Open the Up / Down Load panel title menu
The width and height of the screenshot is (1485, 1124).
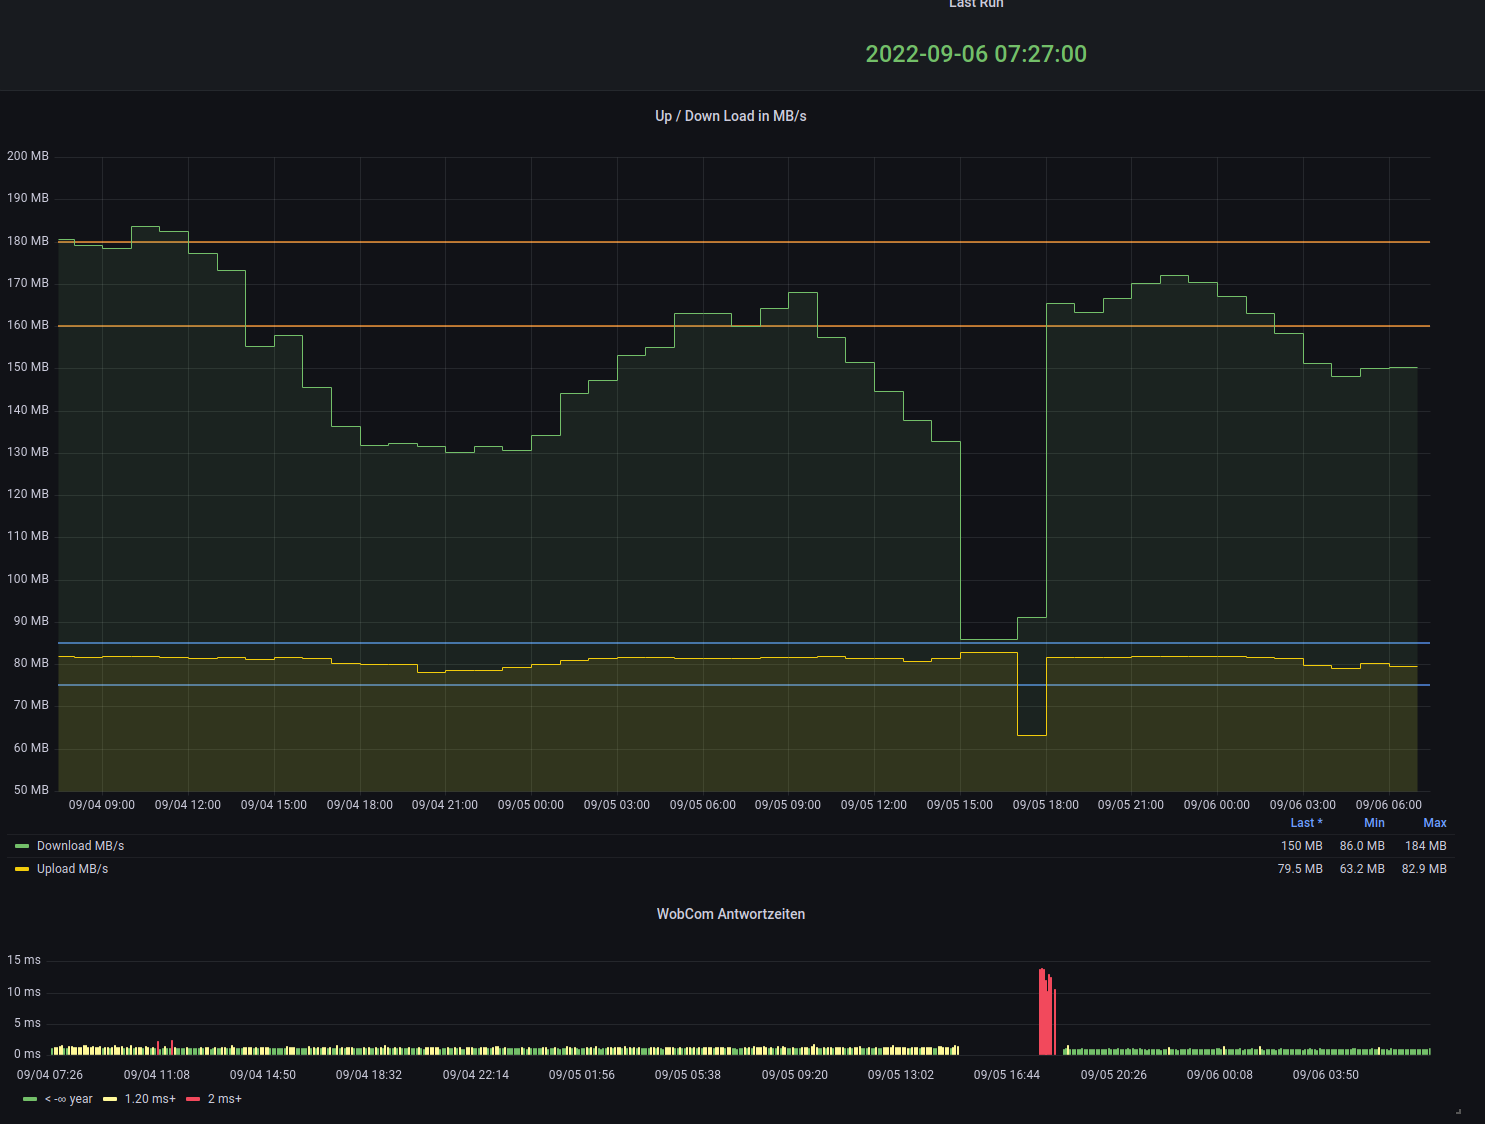[731, 116]
